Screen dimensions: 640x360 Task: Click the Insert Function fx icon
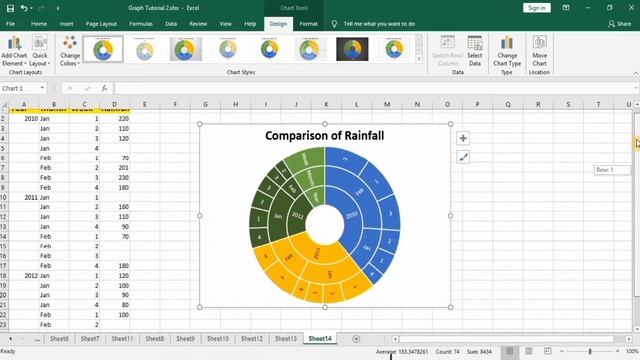(104, 88)
